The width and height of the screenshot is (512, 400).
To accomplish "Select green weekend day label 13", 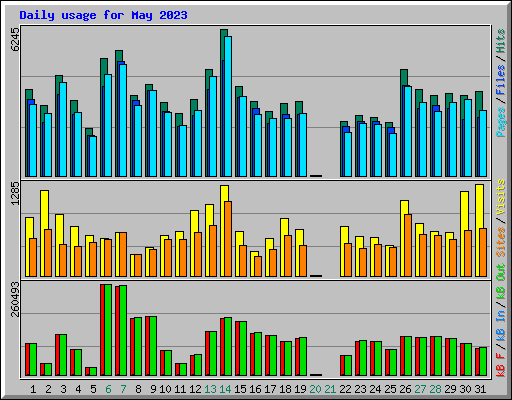I will pos(210,389).
